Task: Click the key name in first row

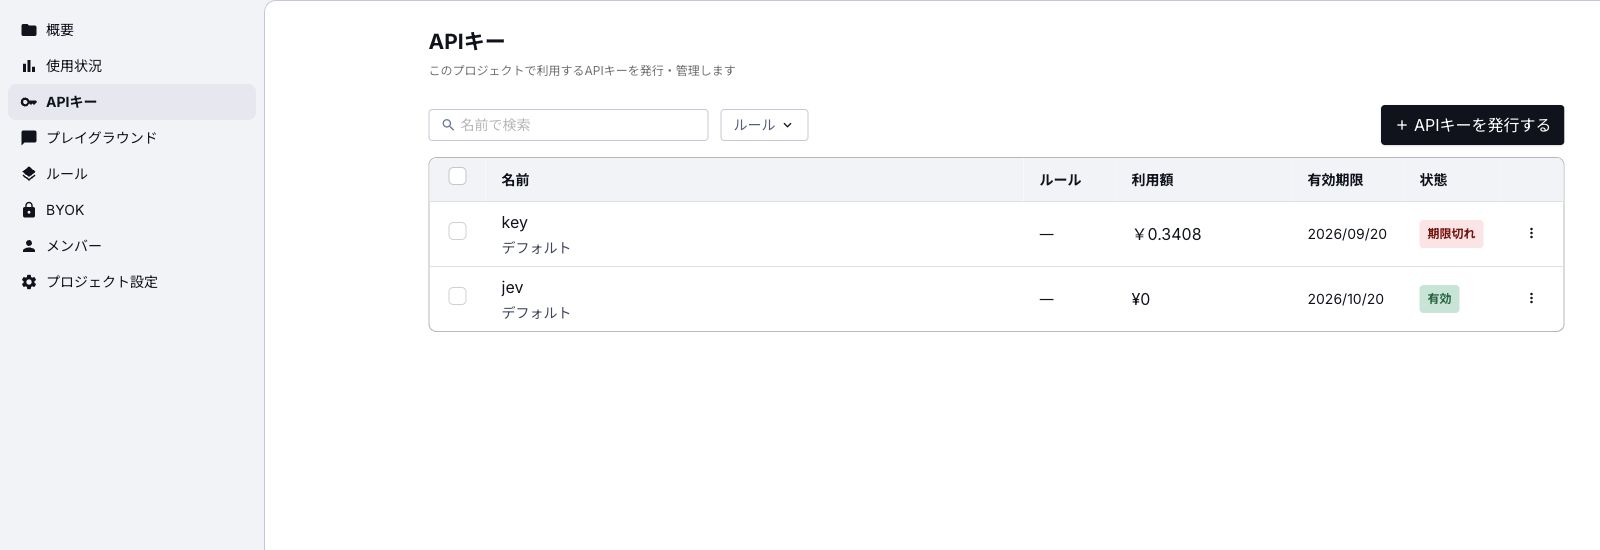Action: (x=514, y=223)
